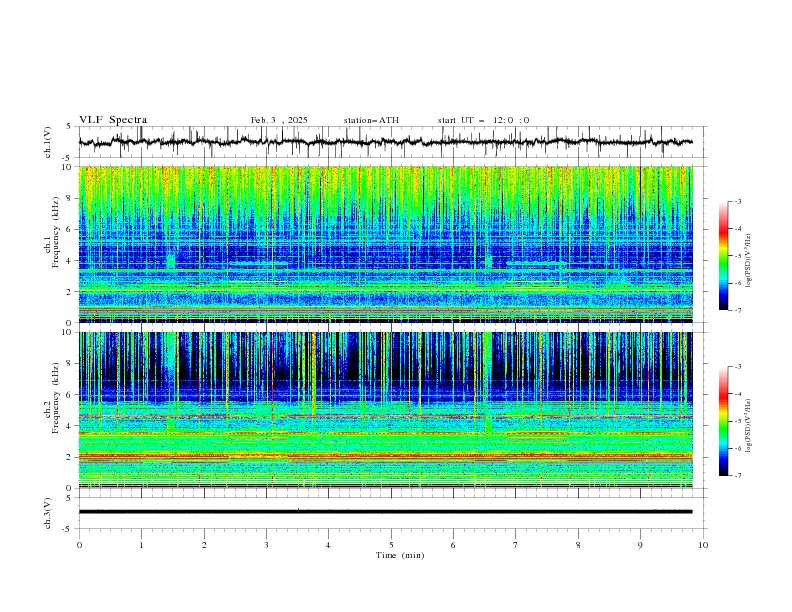The height and width of the screenshot is (612, 792).
Task: Click the "ch.1 Frequency (kHz)" axis label
Action: click(51, 232)
